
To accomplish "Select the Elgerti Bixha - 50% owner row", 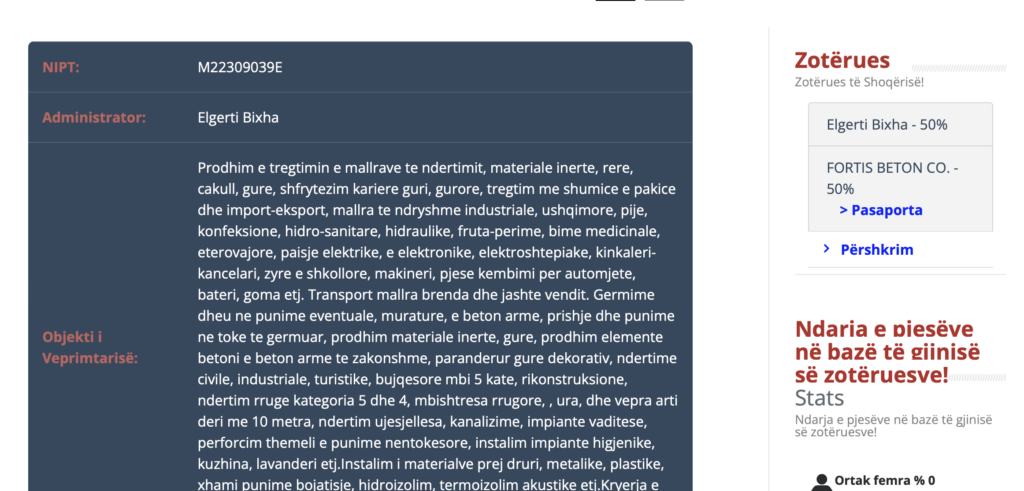I will 887,125.
